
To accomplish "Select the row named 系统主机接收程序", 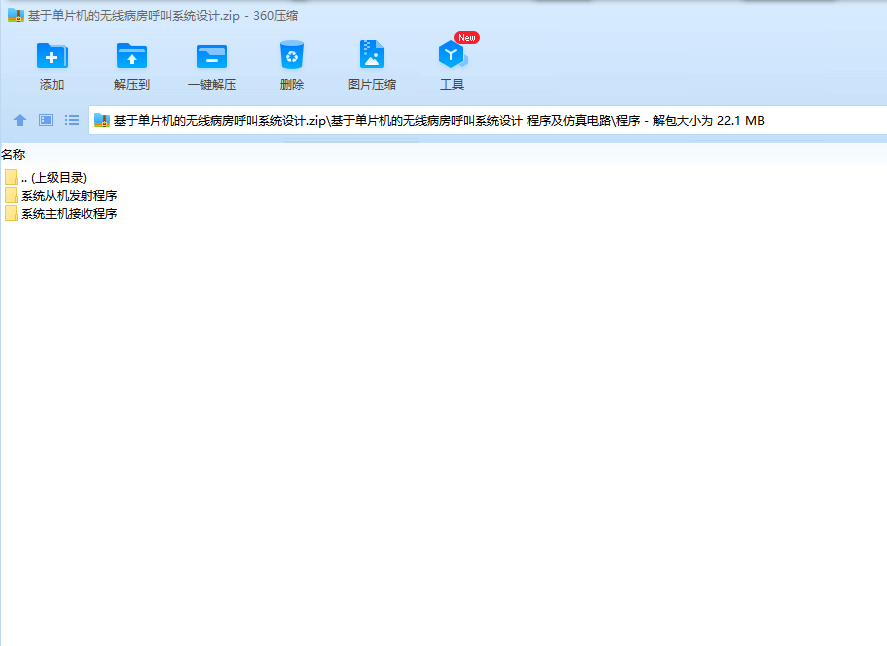I will [x=69, y=214].
